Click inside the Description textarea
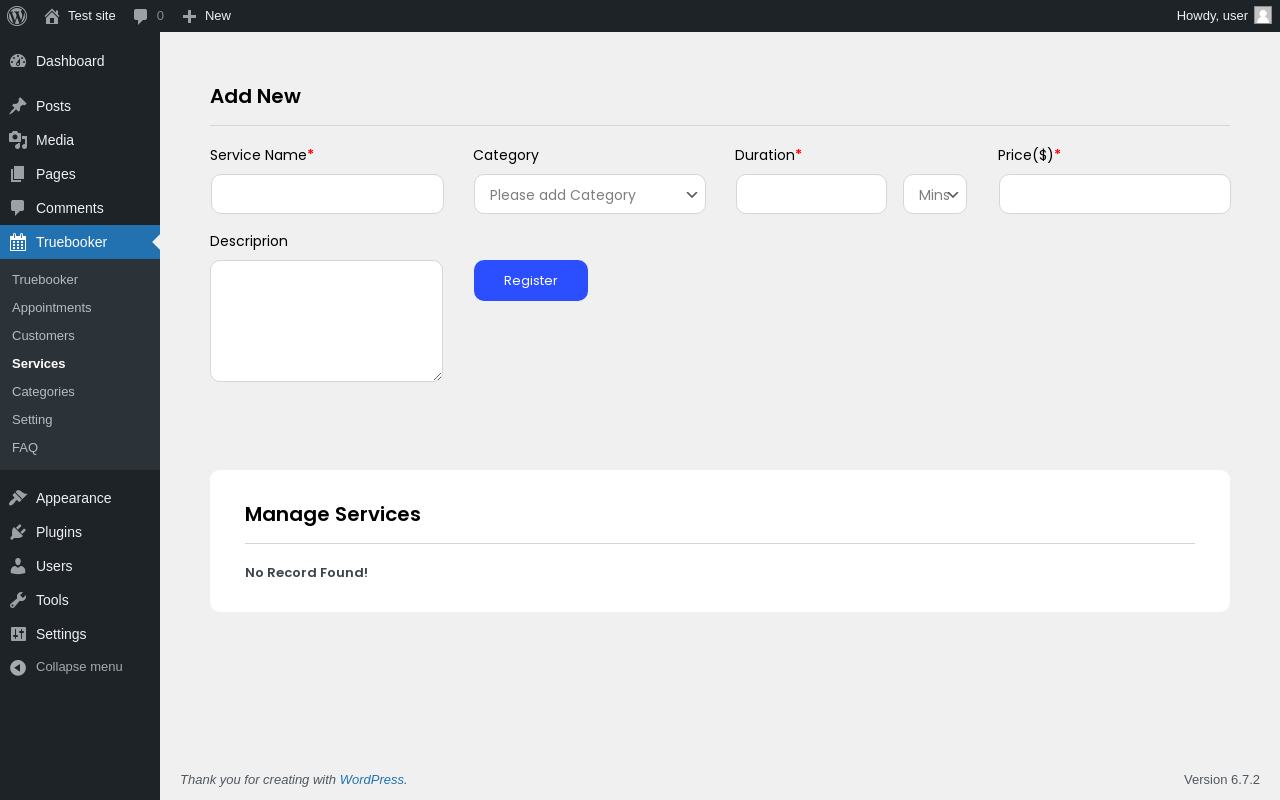 [326, 321]
